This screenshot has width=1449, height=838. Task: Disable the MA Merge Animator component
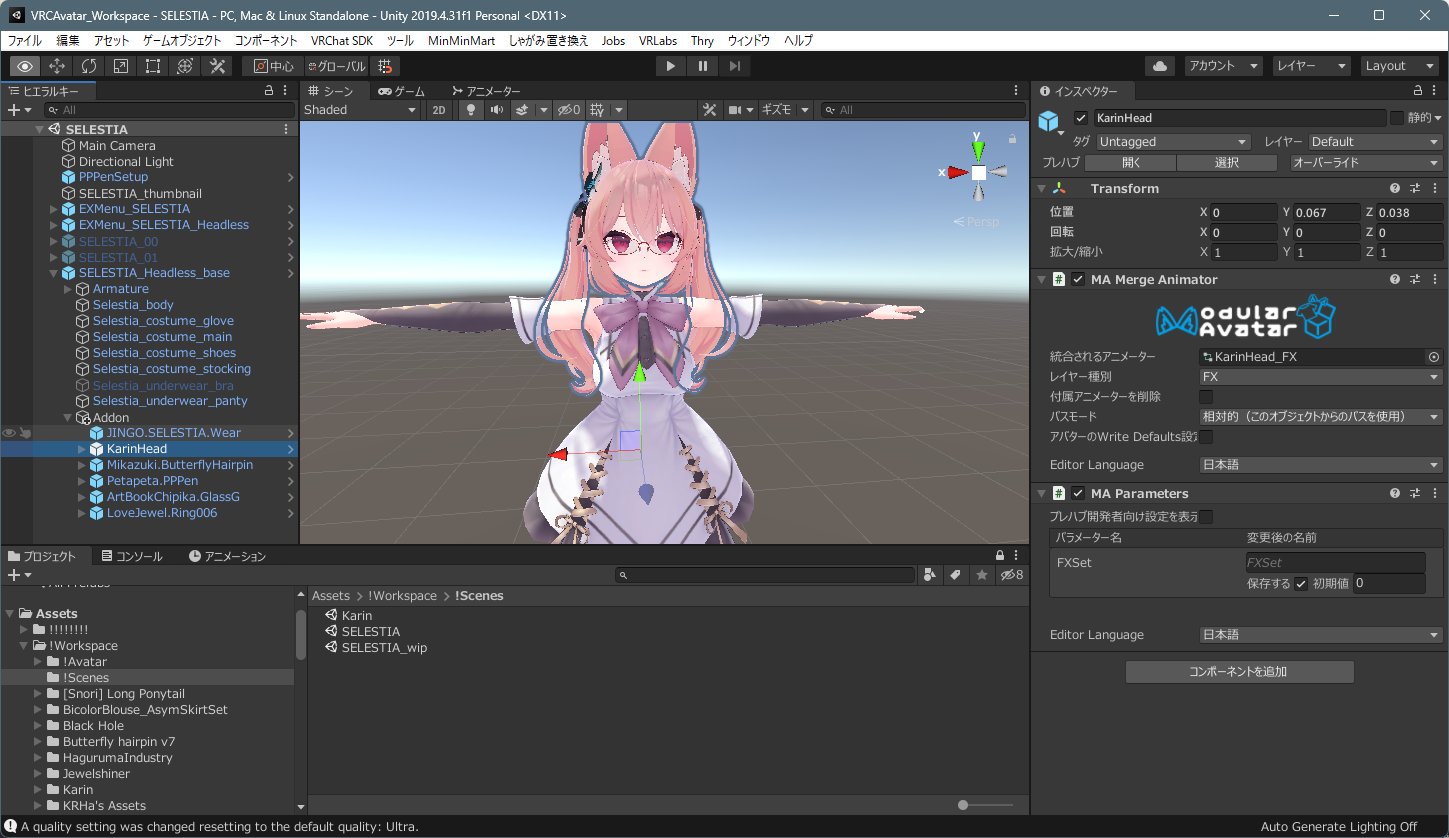pyautogui.click(x=1078, y=280)
